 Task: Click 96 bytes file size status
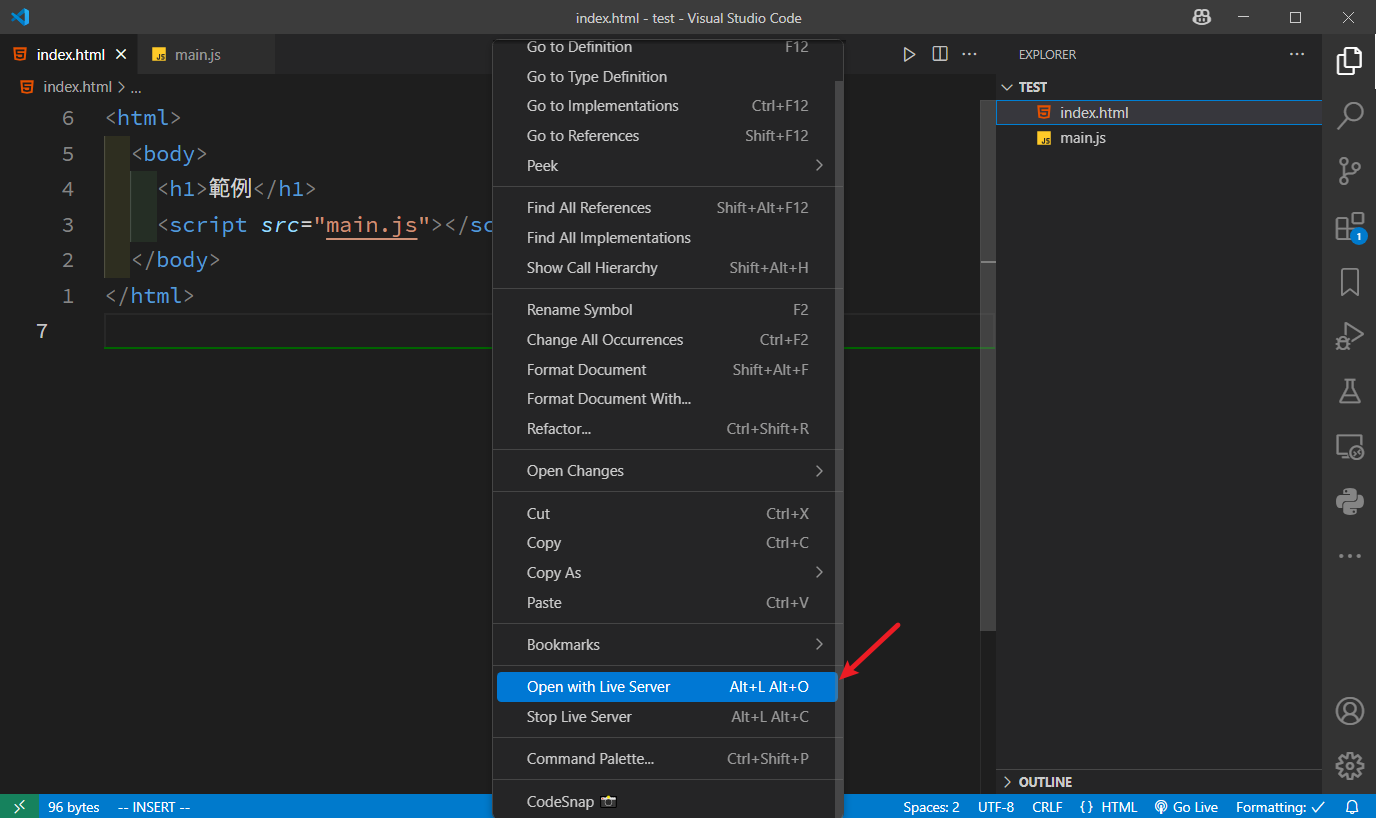point(74,807)
